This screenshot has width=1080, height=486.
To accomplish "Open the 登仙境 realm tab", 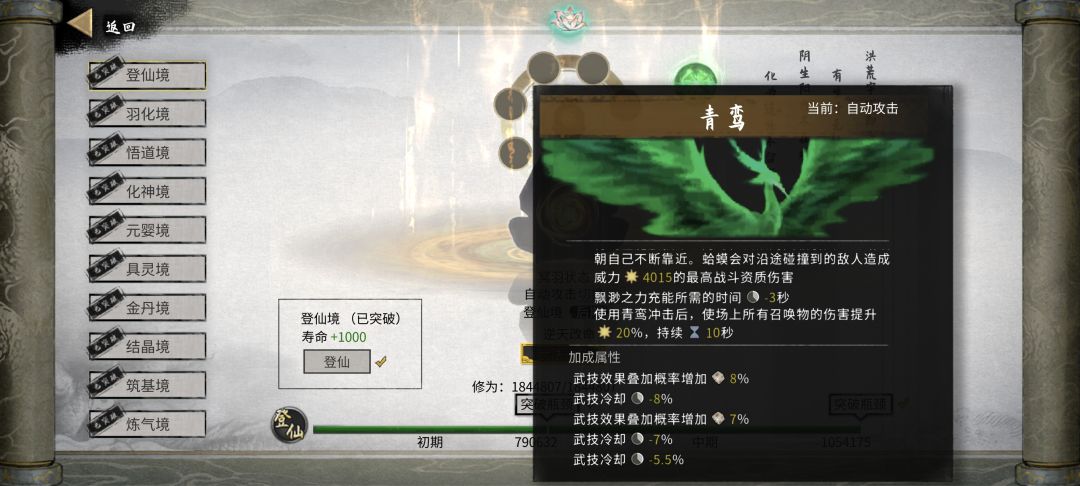I will click(x=147, y=75).
